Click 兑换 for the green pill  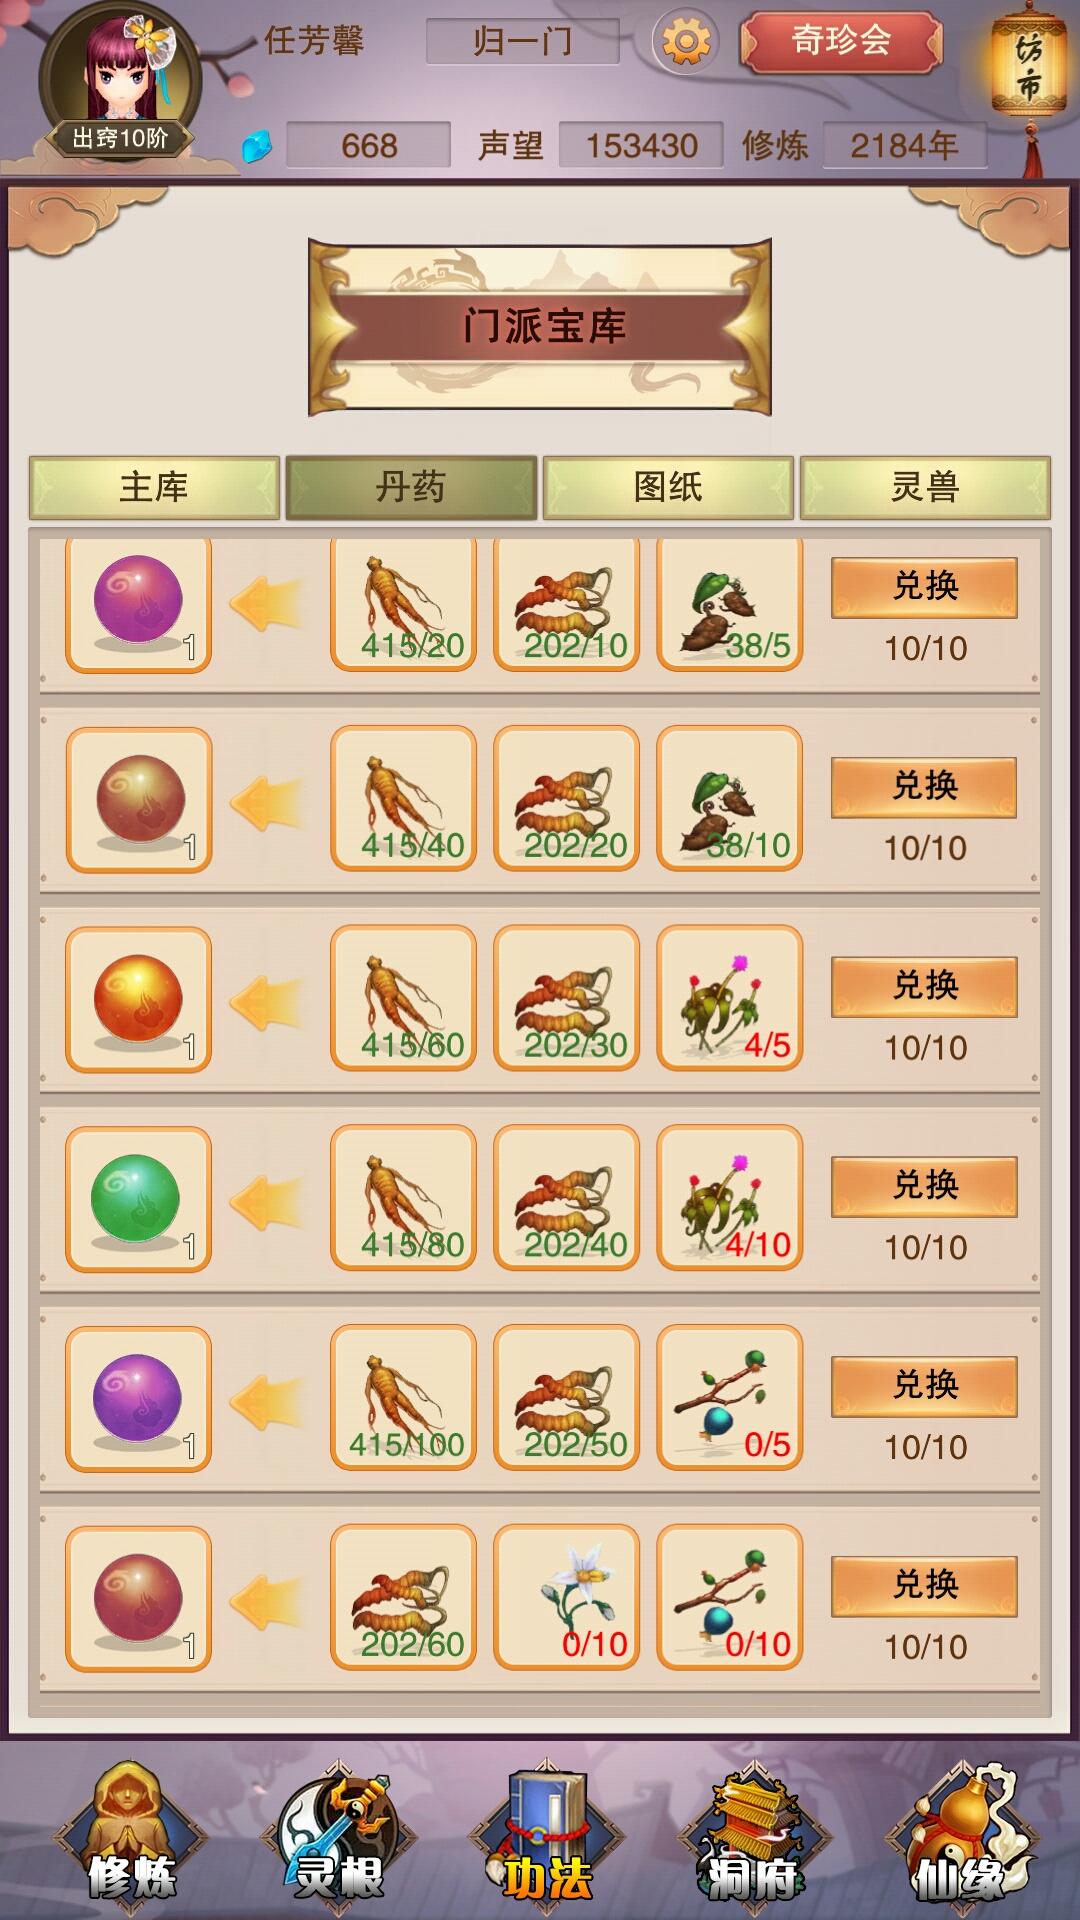(x=924, y=1186)
